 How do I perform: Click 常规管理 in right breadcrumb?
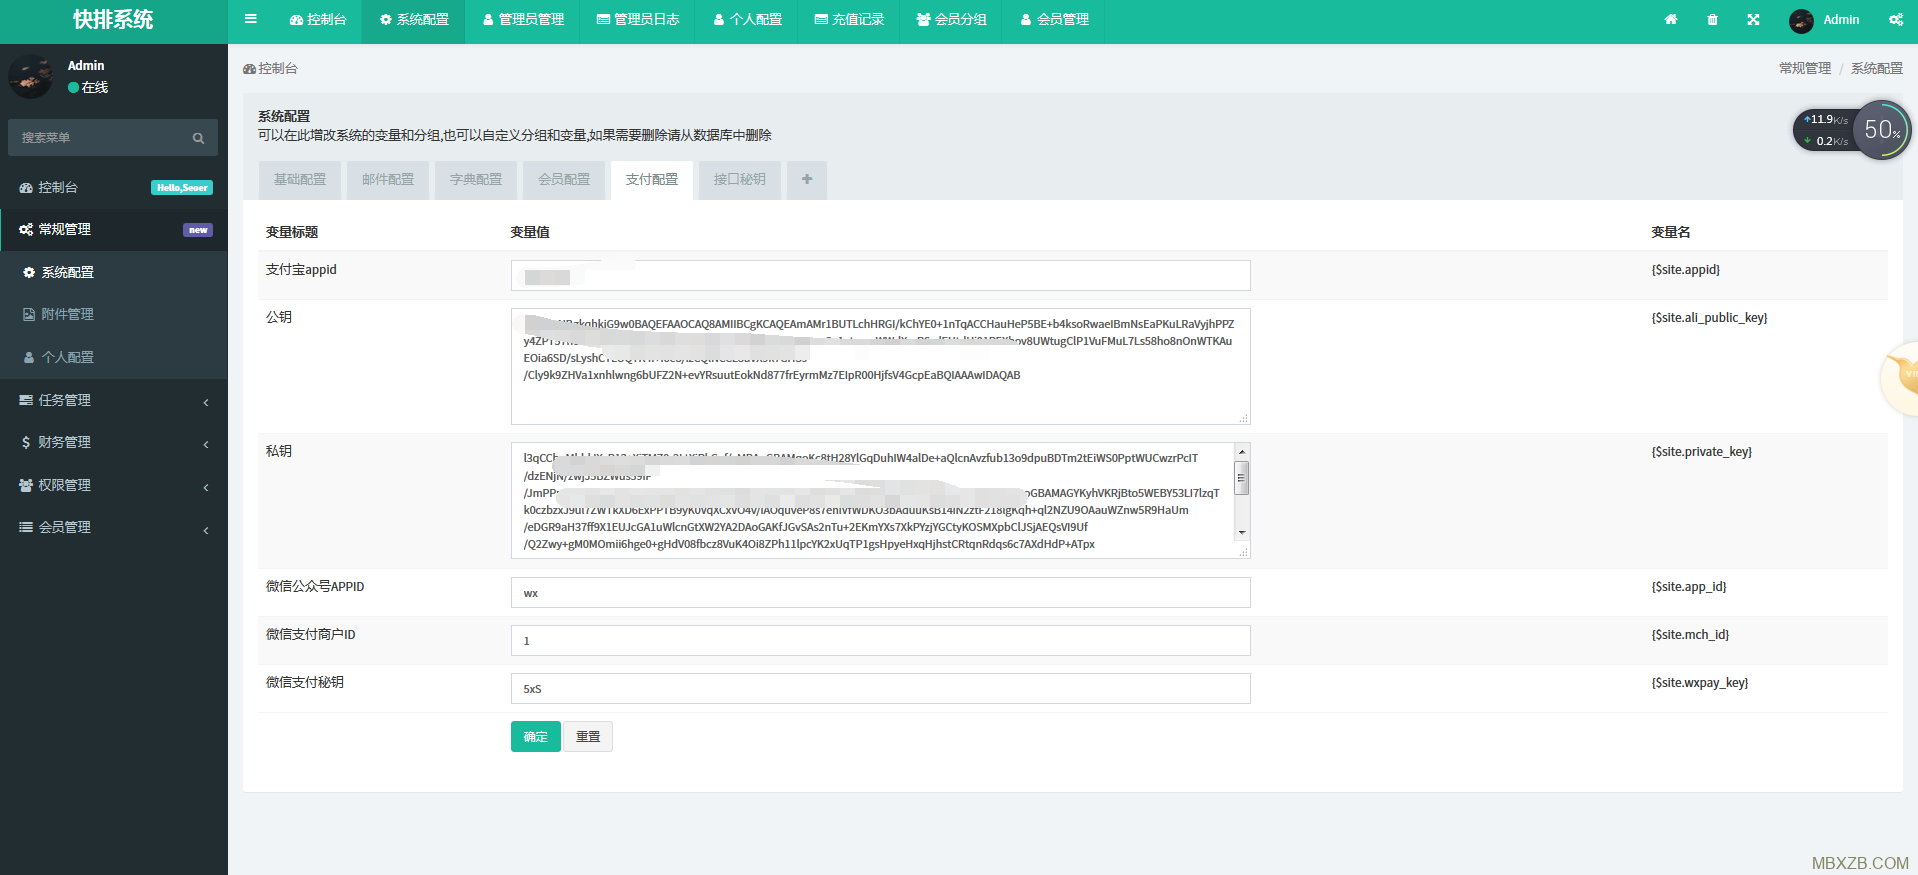pyautogui.click(x=1805, y=68)
